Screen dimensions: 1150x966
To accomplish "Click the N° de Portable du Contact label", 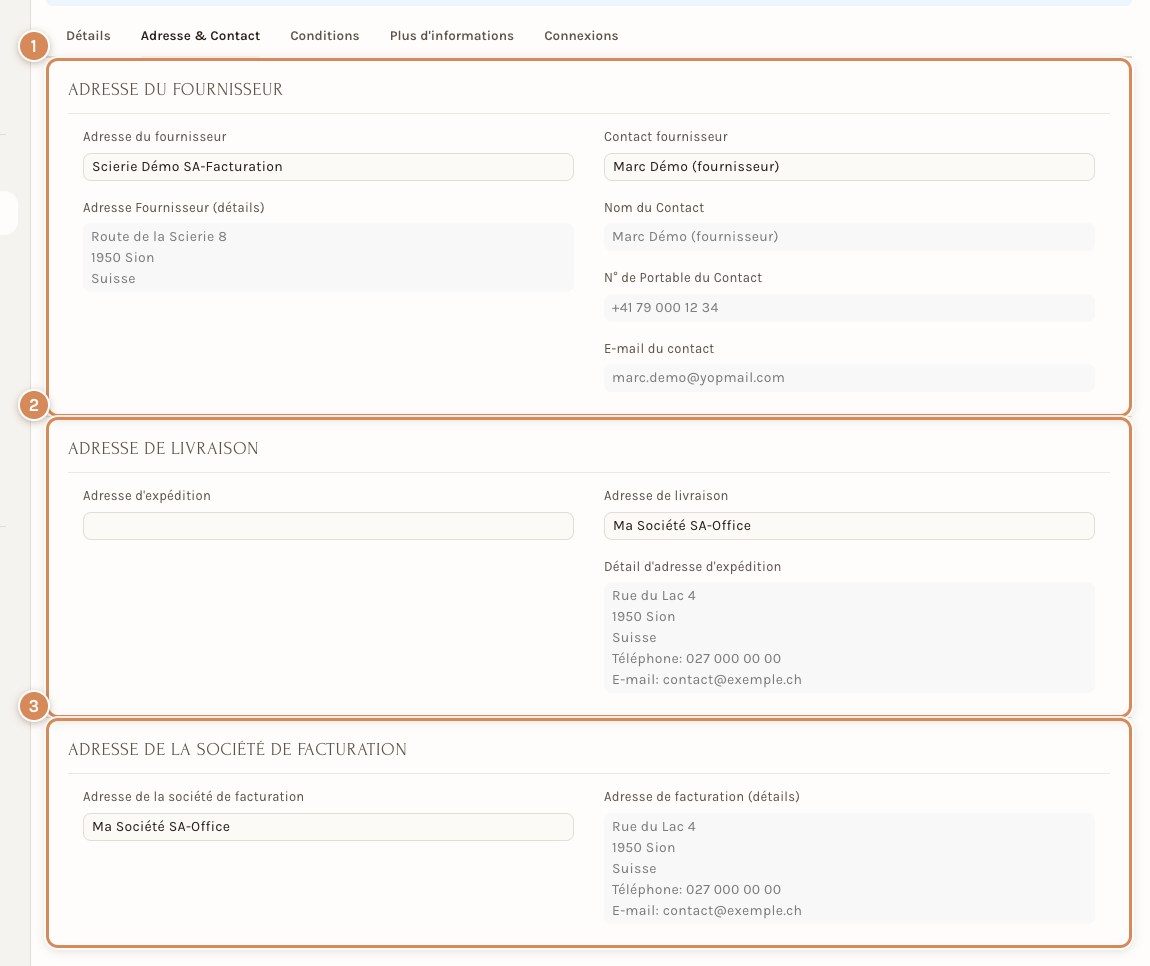I will click(683, 278).
